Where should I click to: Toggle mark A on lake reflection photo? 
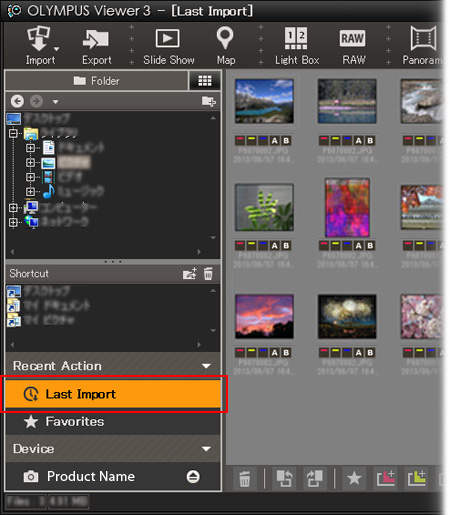[x=359, y=140]
